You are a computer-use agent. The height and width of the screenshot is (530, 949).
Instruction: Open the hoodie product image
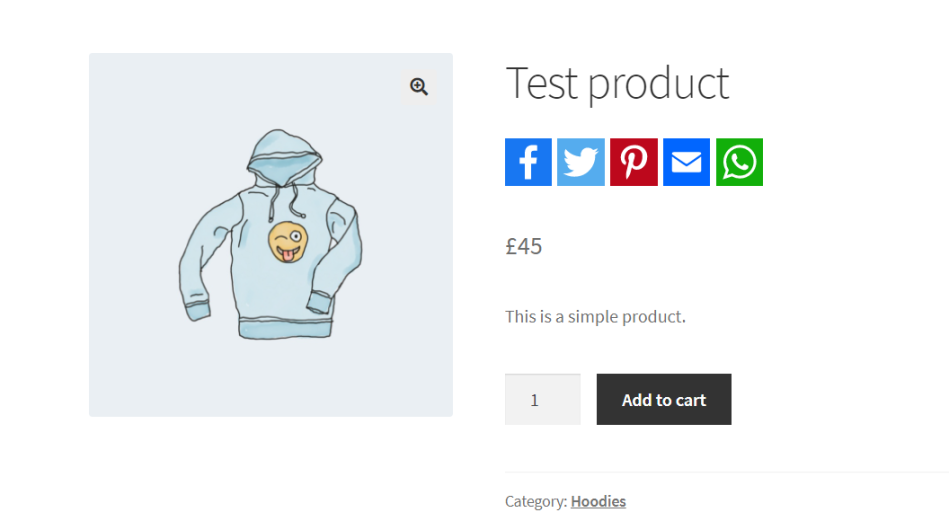click(271, 235)
